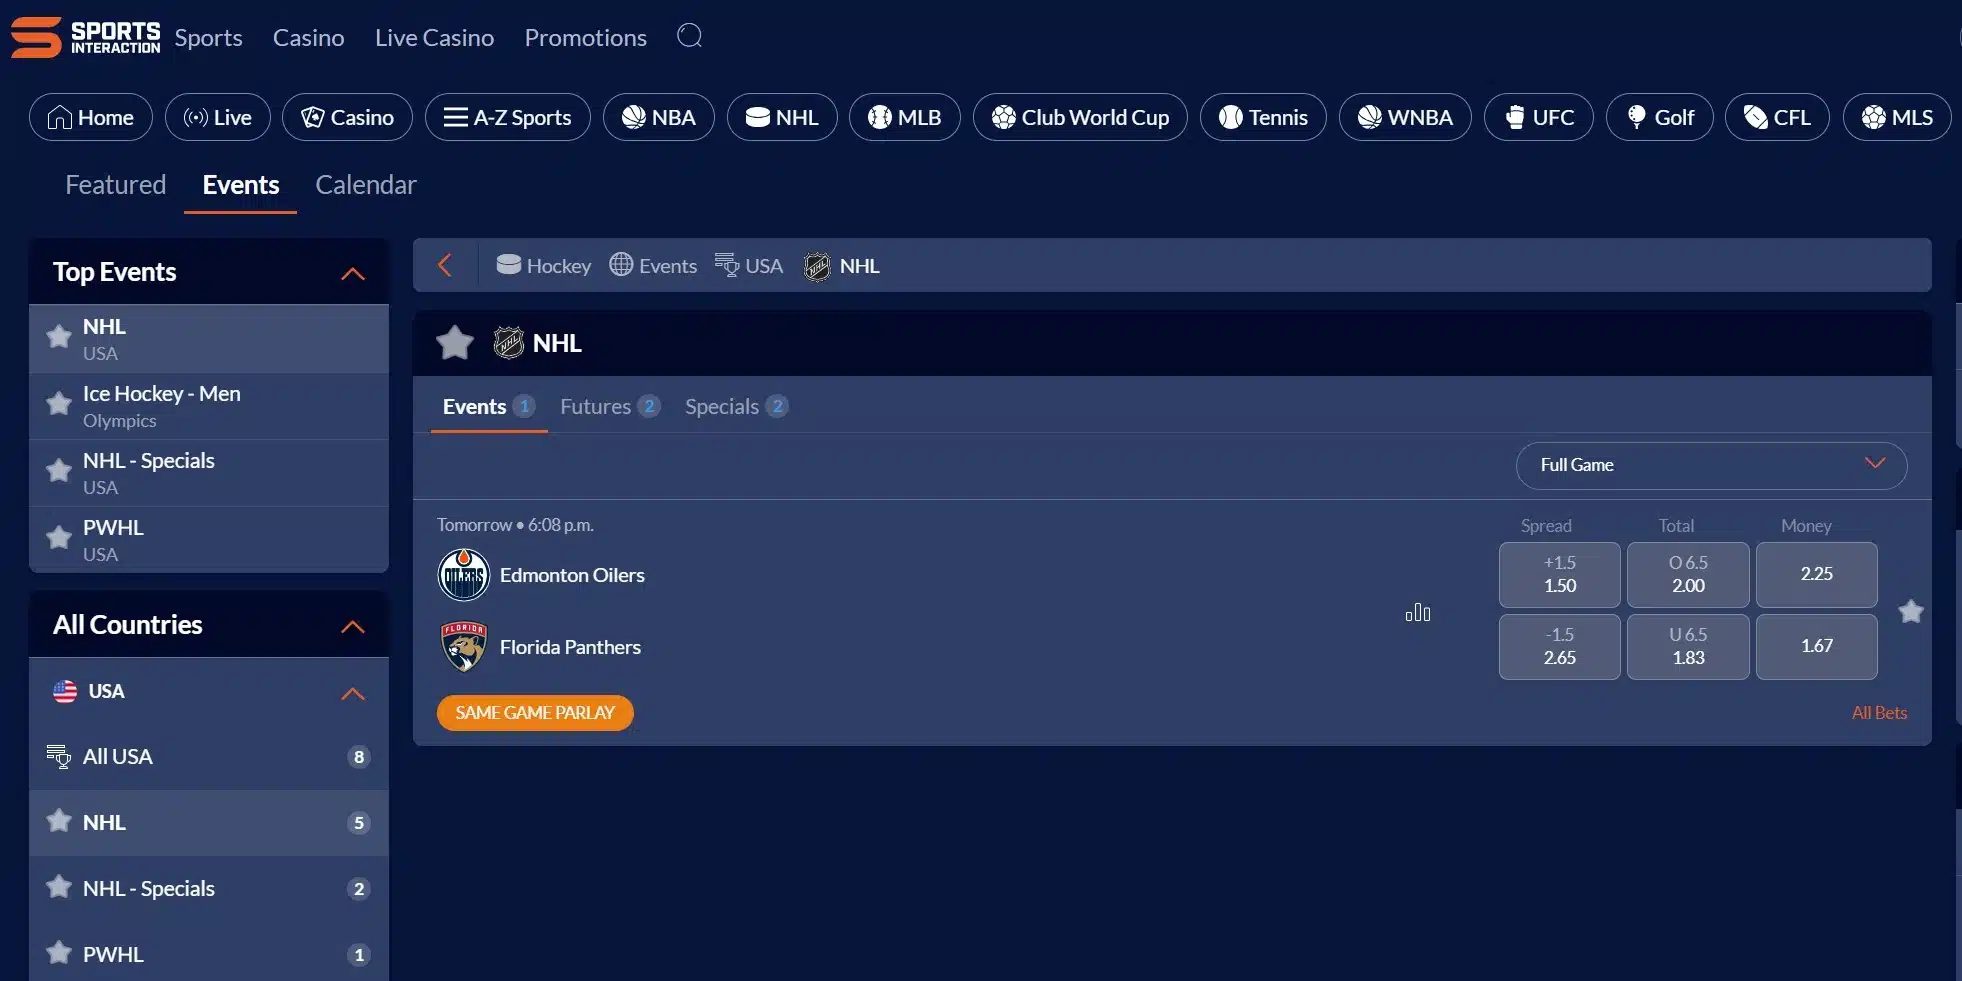Click the USA flag icon
The height and width of the screenshot is (981, 1962).
point(65,691)
